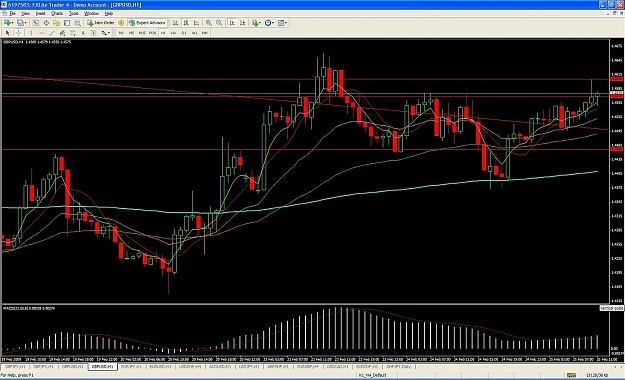Open the New Chart toolbar icon
This screenshot has height=380, width=625.
point(7,23)
